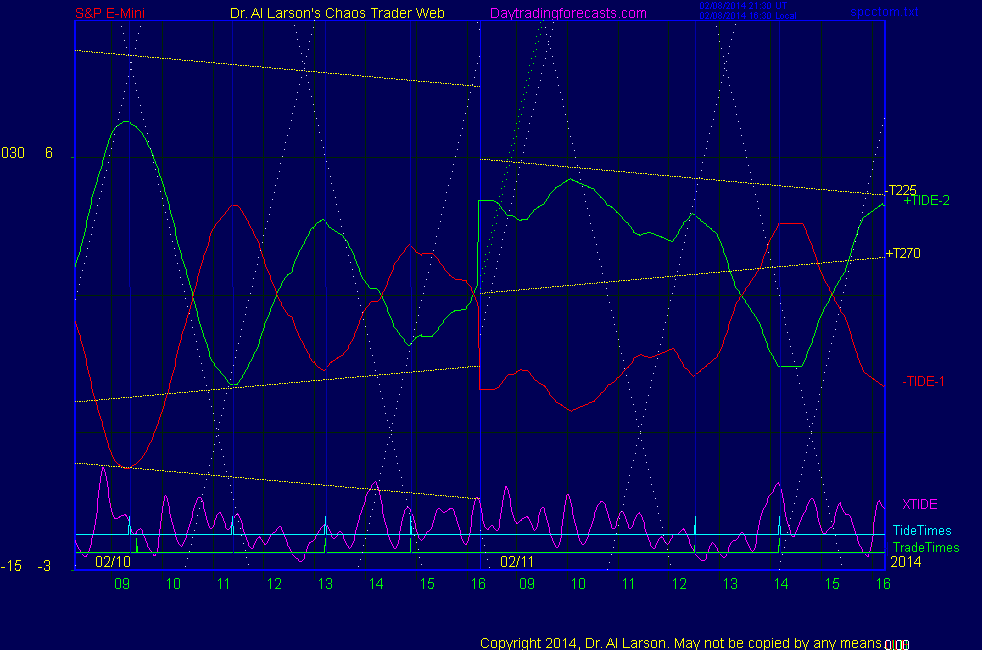Click the 6 value on the y-axis
This screenshot has height=650, width=982.
(x=48, y=153)
